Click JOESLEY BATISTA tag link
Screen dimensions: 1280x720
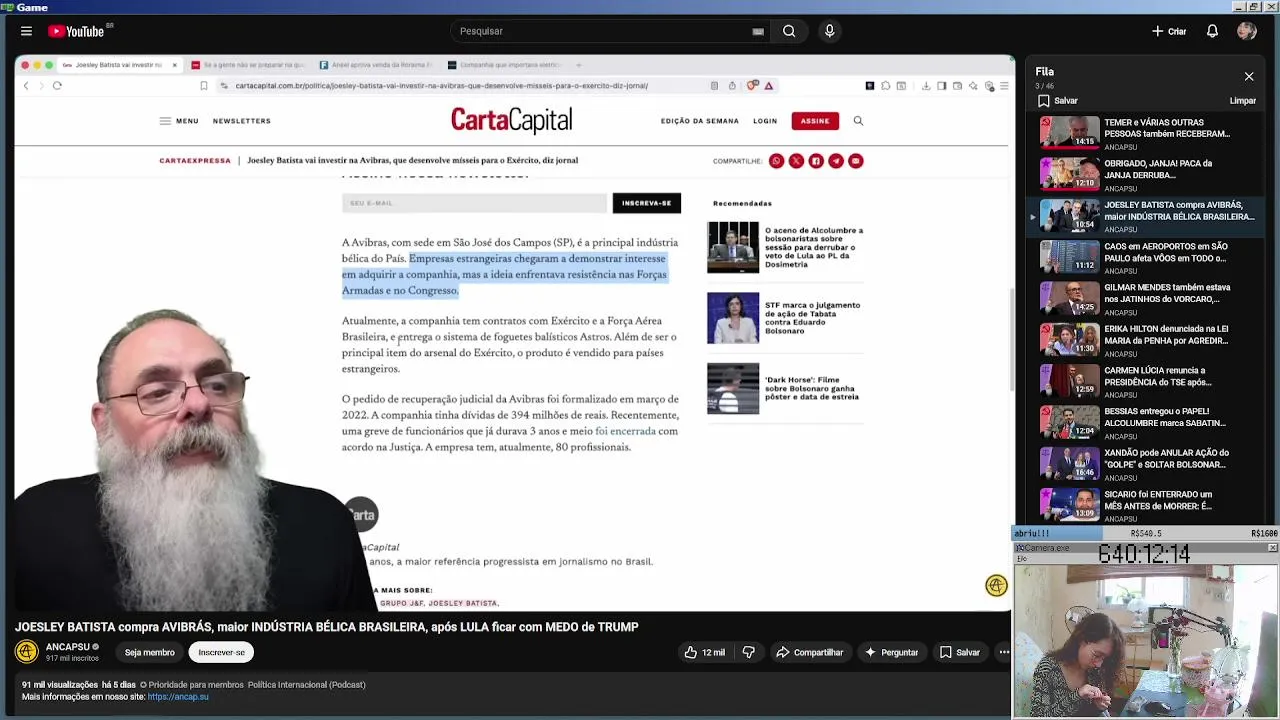(x=463, y=604)
